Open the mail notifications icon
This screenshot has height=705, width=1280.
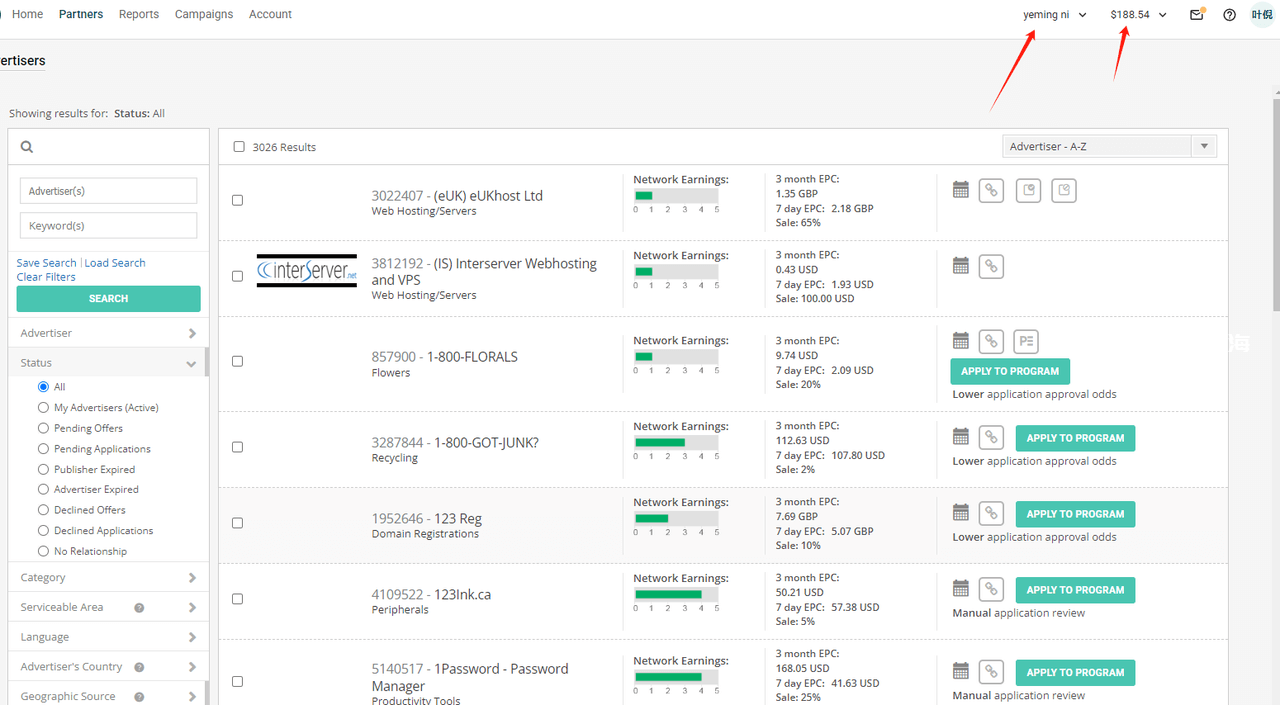(1197, 14)
